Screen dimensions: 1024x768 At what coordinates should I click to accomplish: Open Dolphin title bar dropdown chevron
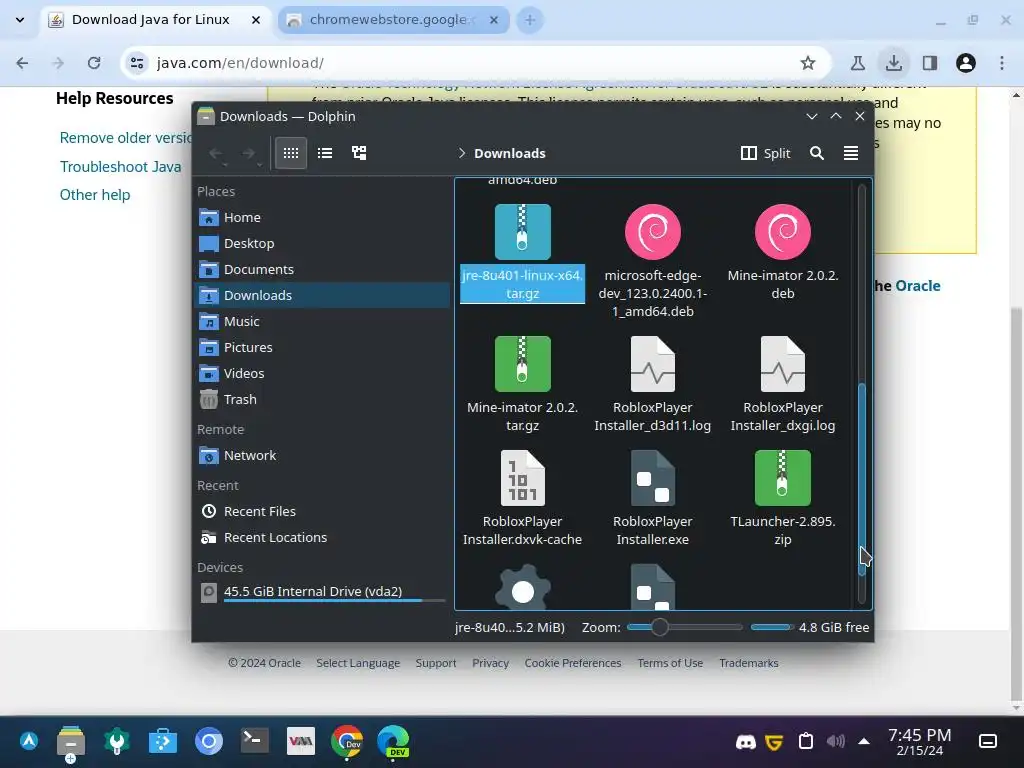(812, 116)
